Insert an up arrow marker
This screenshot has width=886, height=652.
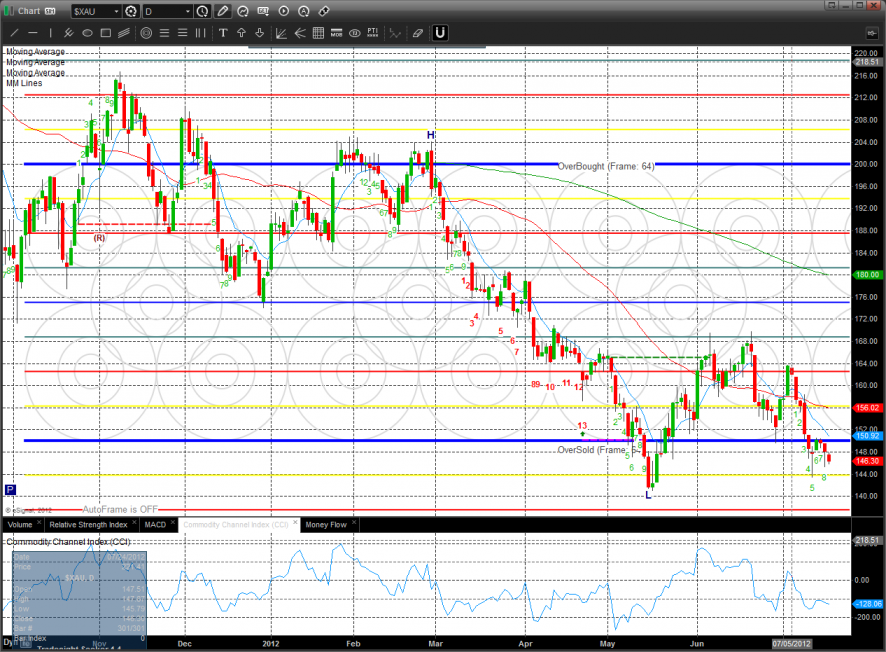pyautogui.click(x=242, y=33)
